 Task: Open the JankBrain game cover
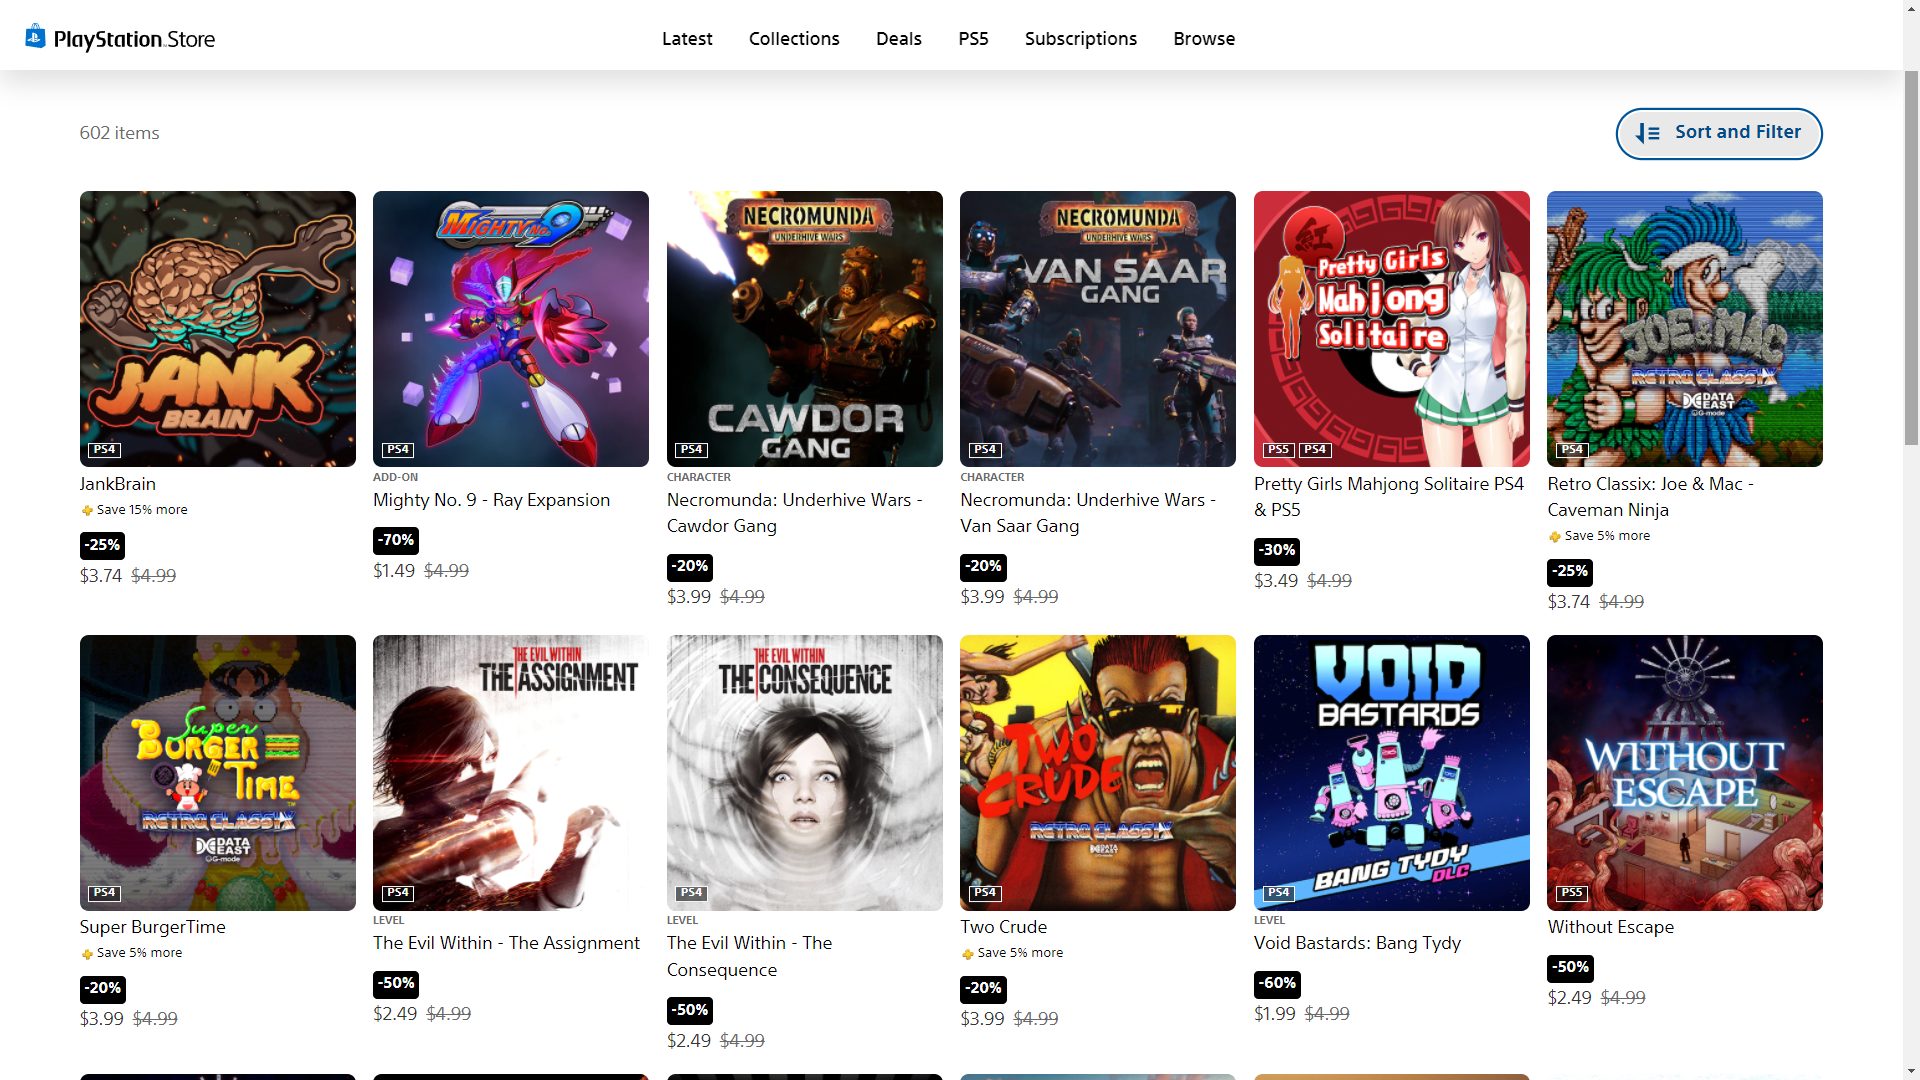pyautogui.click(x=217, y=329)
